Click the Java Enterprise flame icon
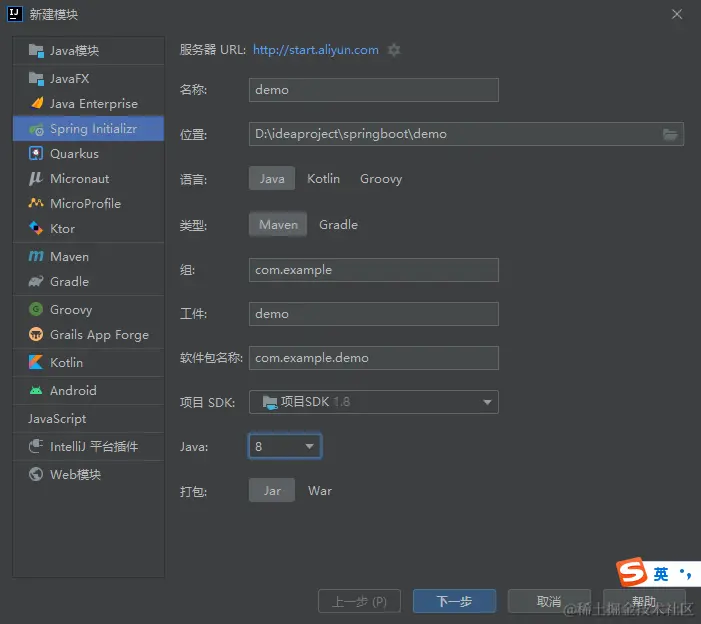 (x=37, y=103)
